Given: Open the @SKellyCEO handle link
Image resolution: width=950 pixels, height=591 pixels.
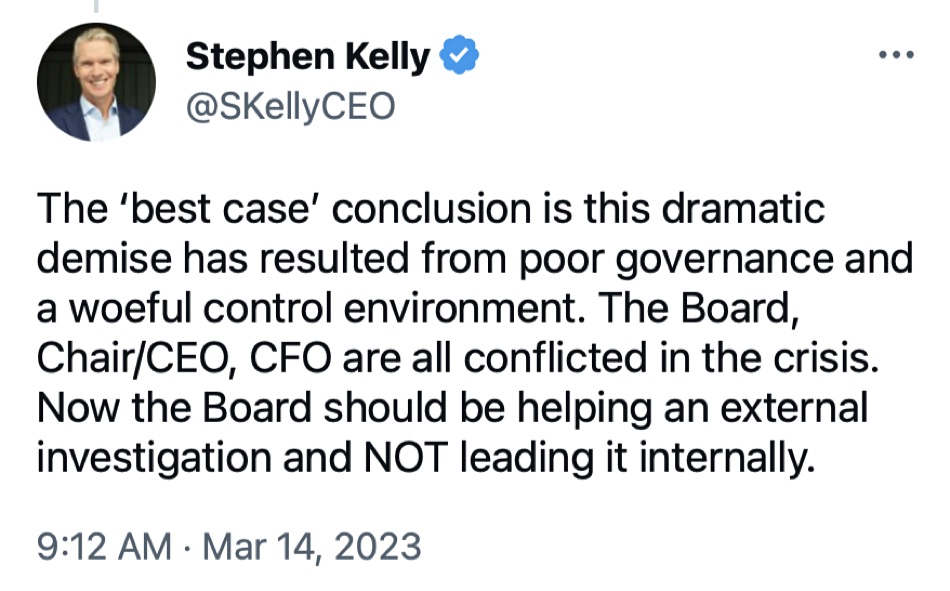Looking at the screenshot, I should point(290,107).
